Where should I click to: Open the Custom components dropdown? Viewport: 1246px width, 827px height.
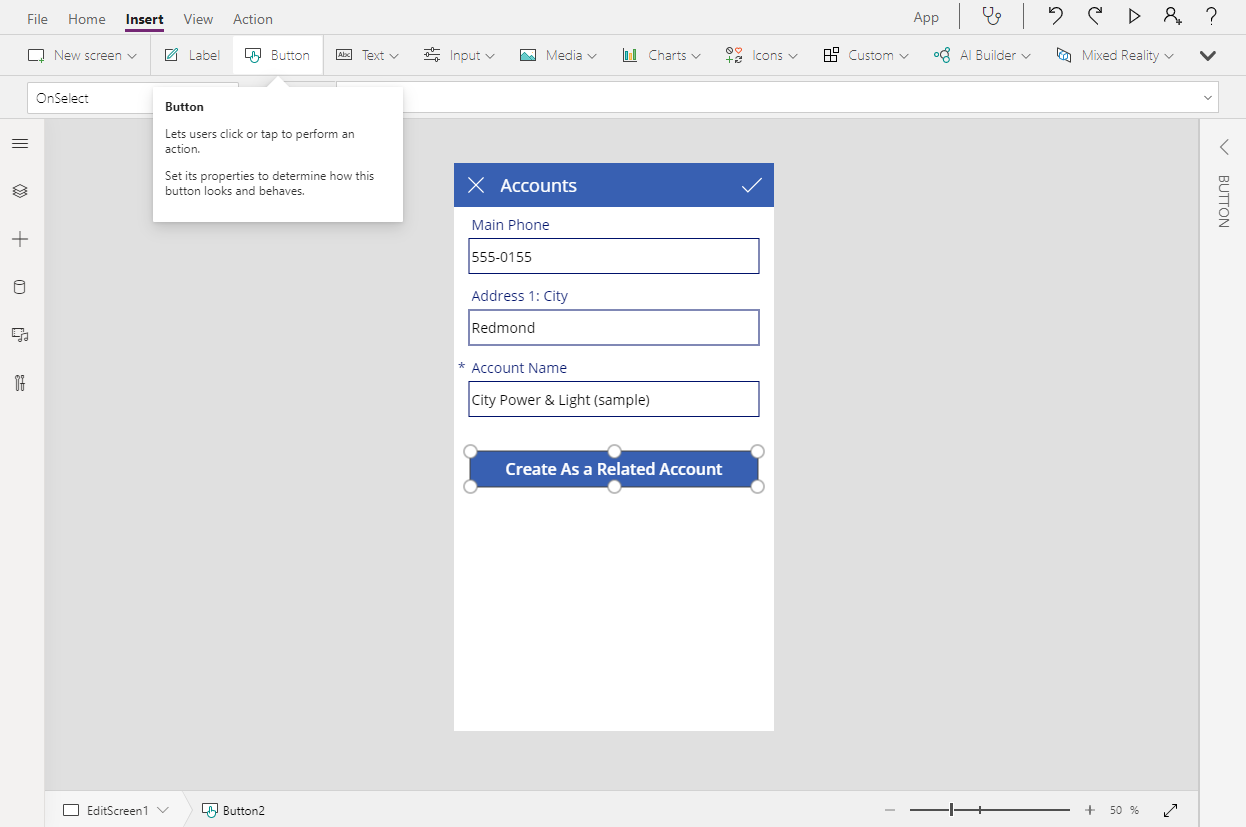[866, 55]
